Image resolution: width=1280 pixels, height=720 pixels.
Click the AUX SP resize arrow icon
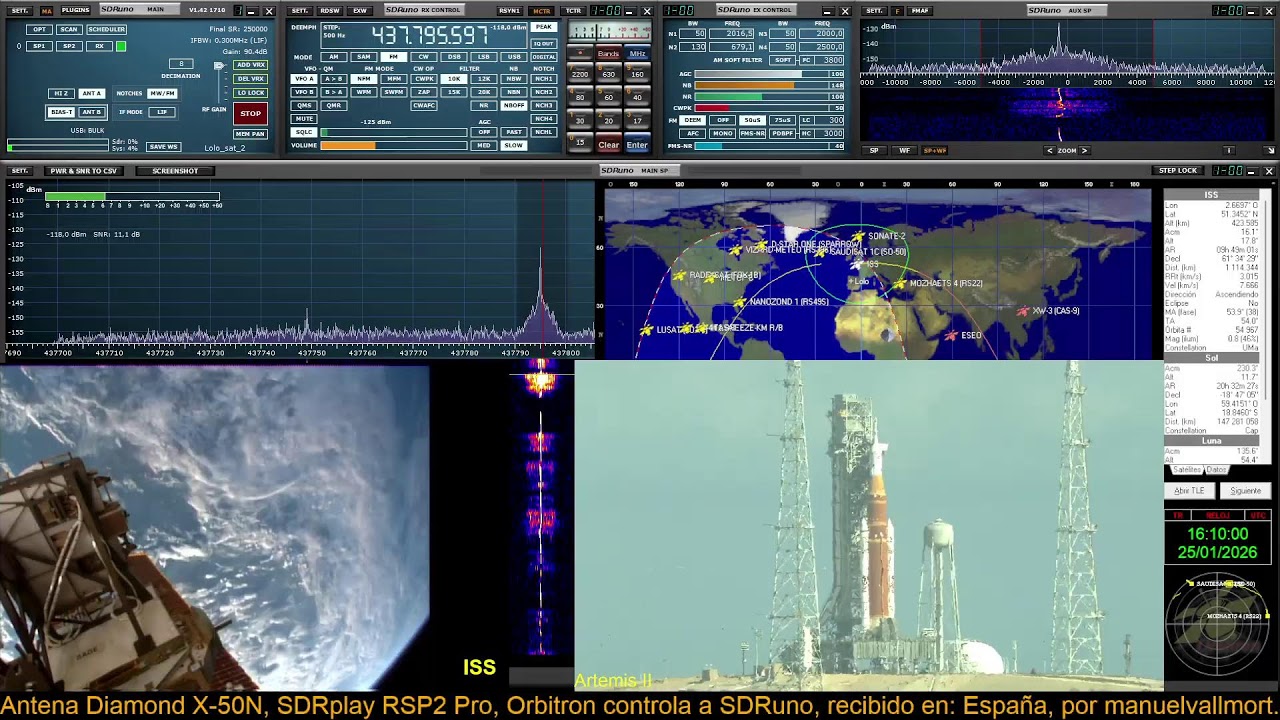pos(1270,151)
